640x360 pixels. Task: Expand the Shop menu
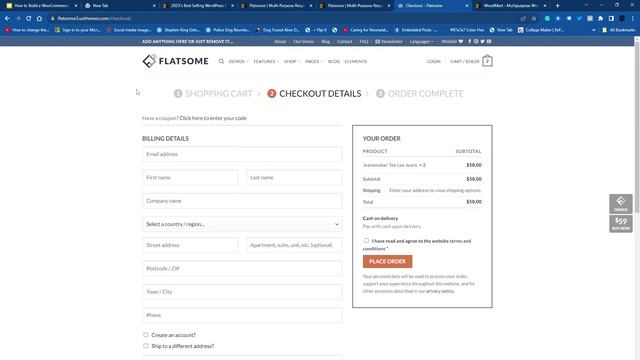click(x=292, y=61)
